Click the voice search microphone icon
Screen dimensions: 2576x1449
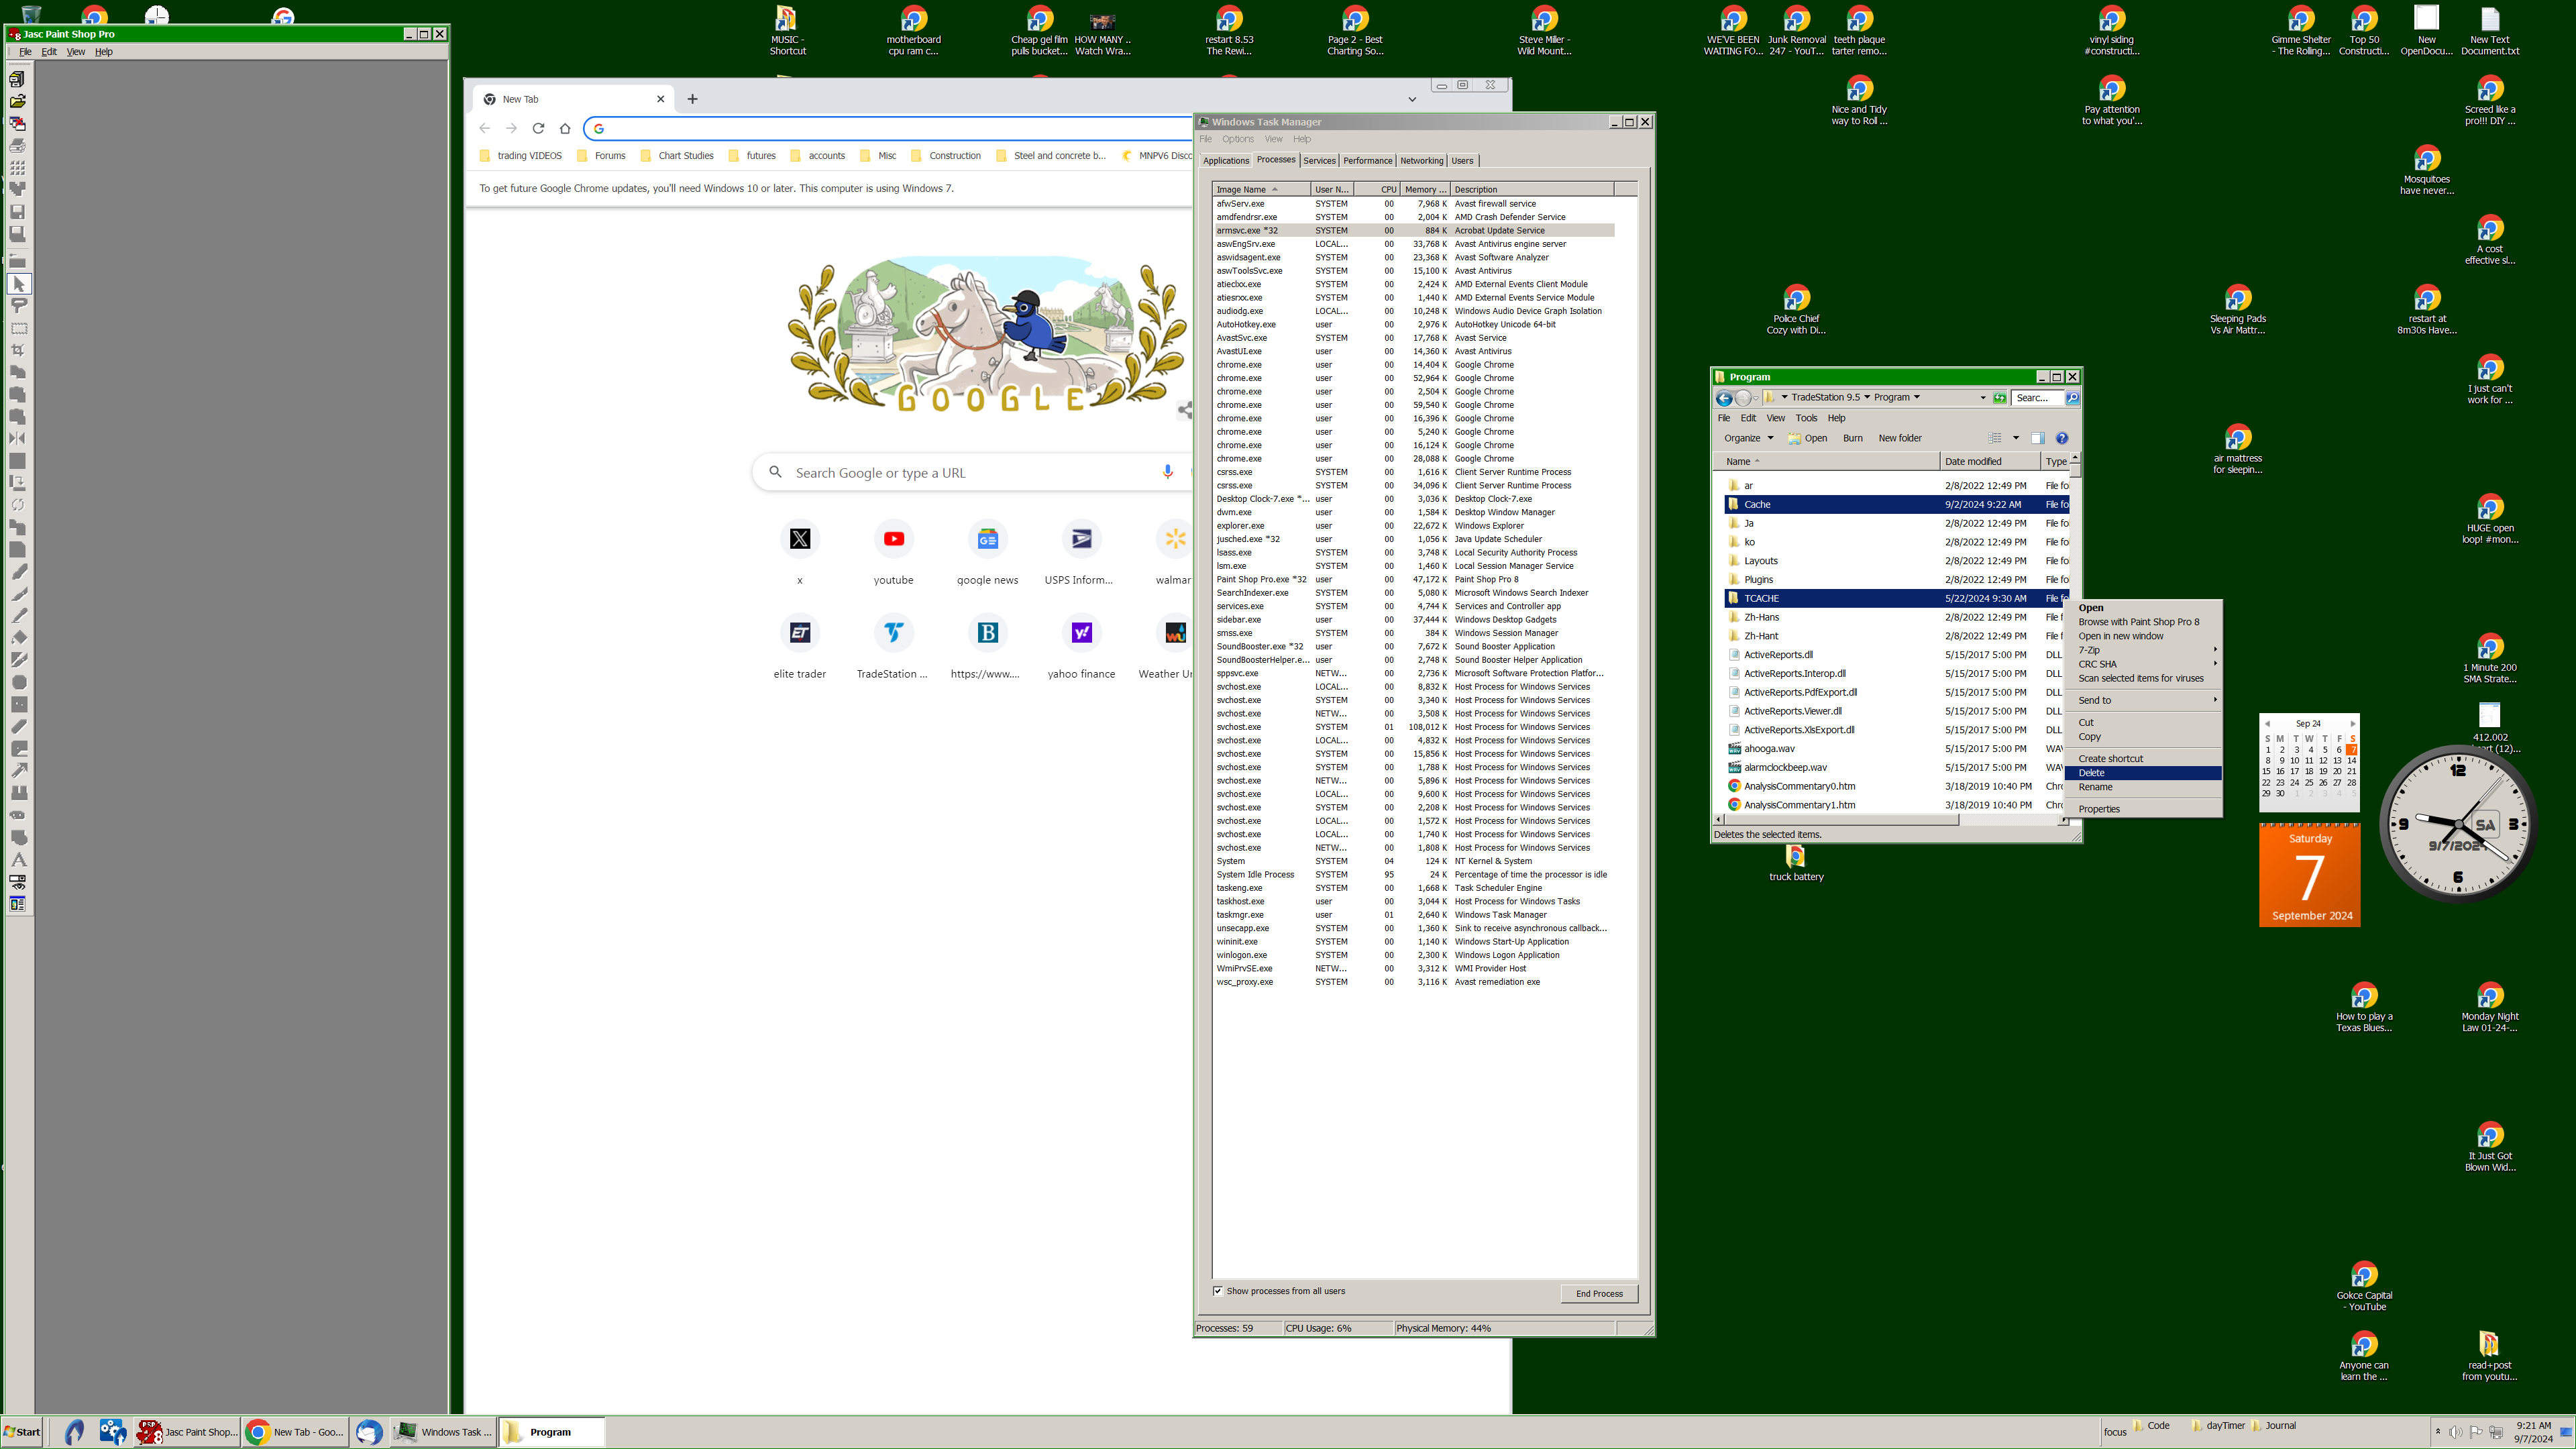point(1167,472)
